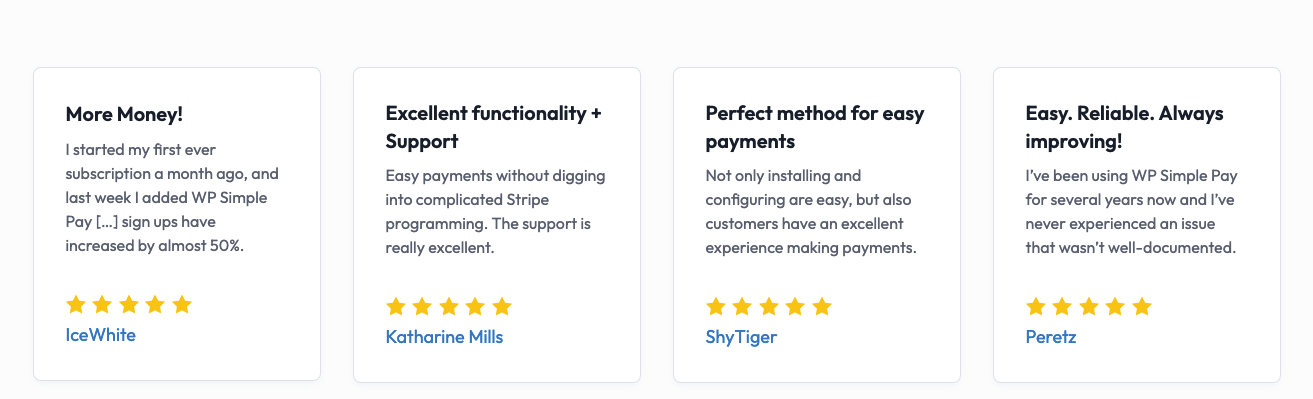
Task: Open the ShyTiger reviewer link
Action: click(741, 337)
